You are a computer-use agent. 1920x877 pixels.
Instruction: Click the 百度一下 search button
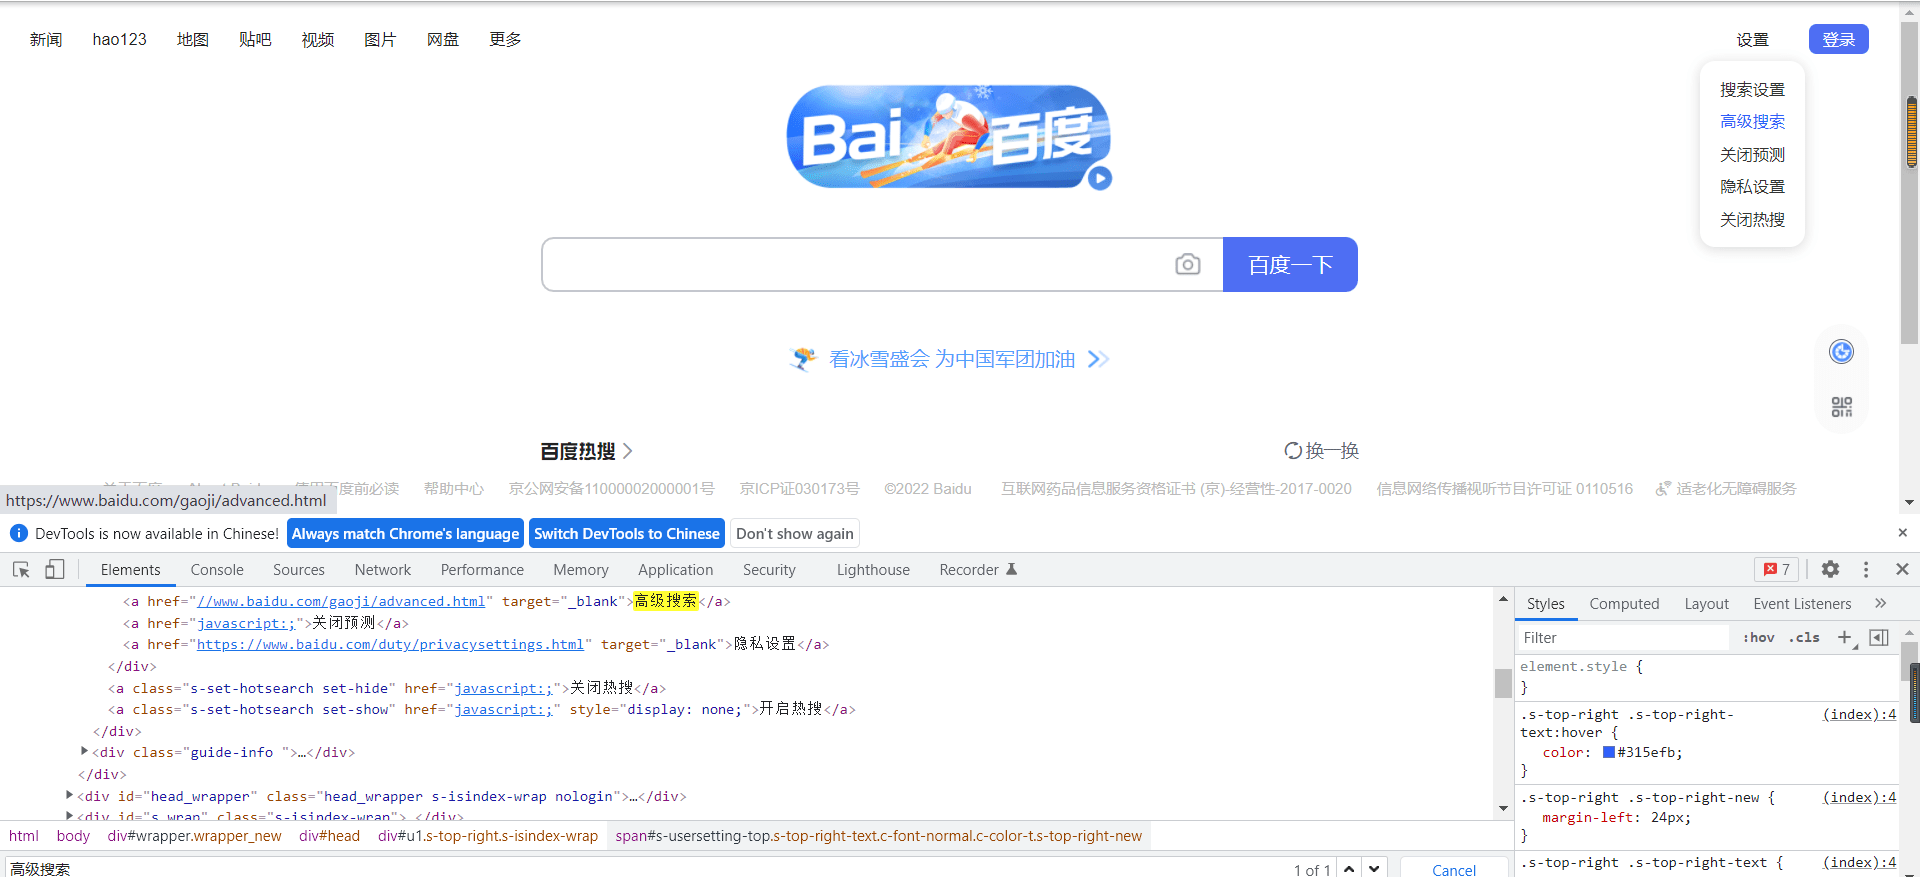[1290, 264]
